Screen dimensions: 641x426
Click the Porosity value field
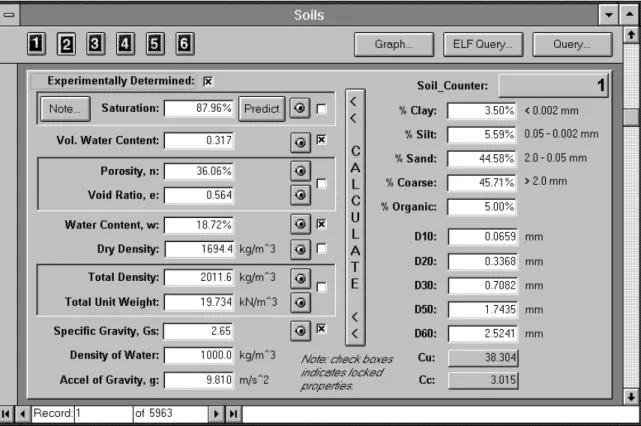coord(199,171)
